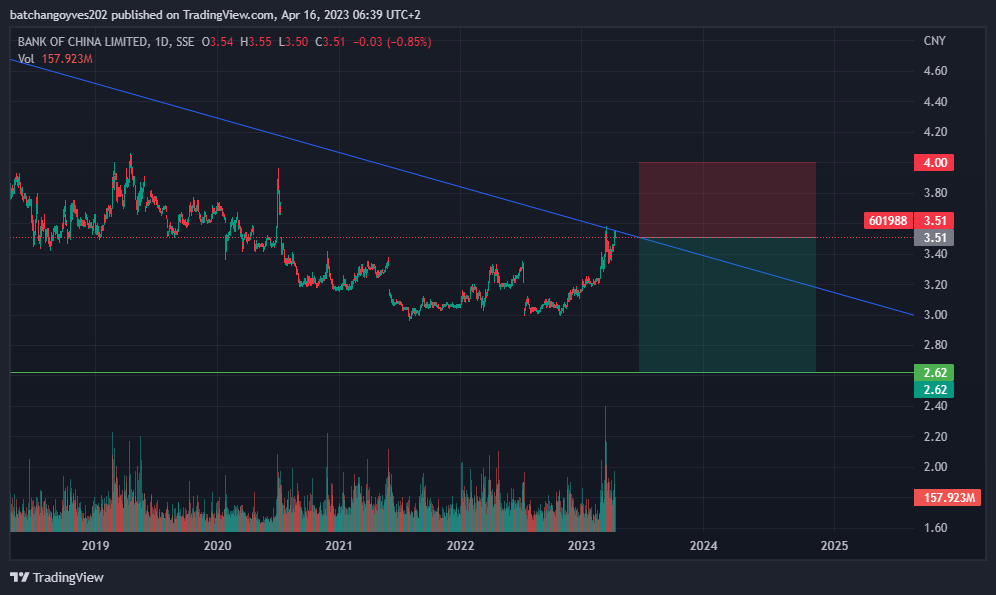Click the closing price value C3.51
The image size is (996, 595).
pyautogui.click(x=330, y=42)
